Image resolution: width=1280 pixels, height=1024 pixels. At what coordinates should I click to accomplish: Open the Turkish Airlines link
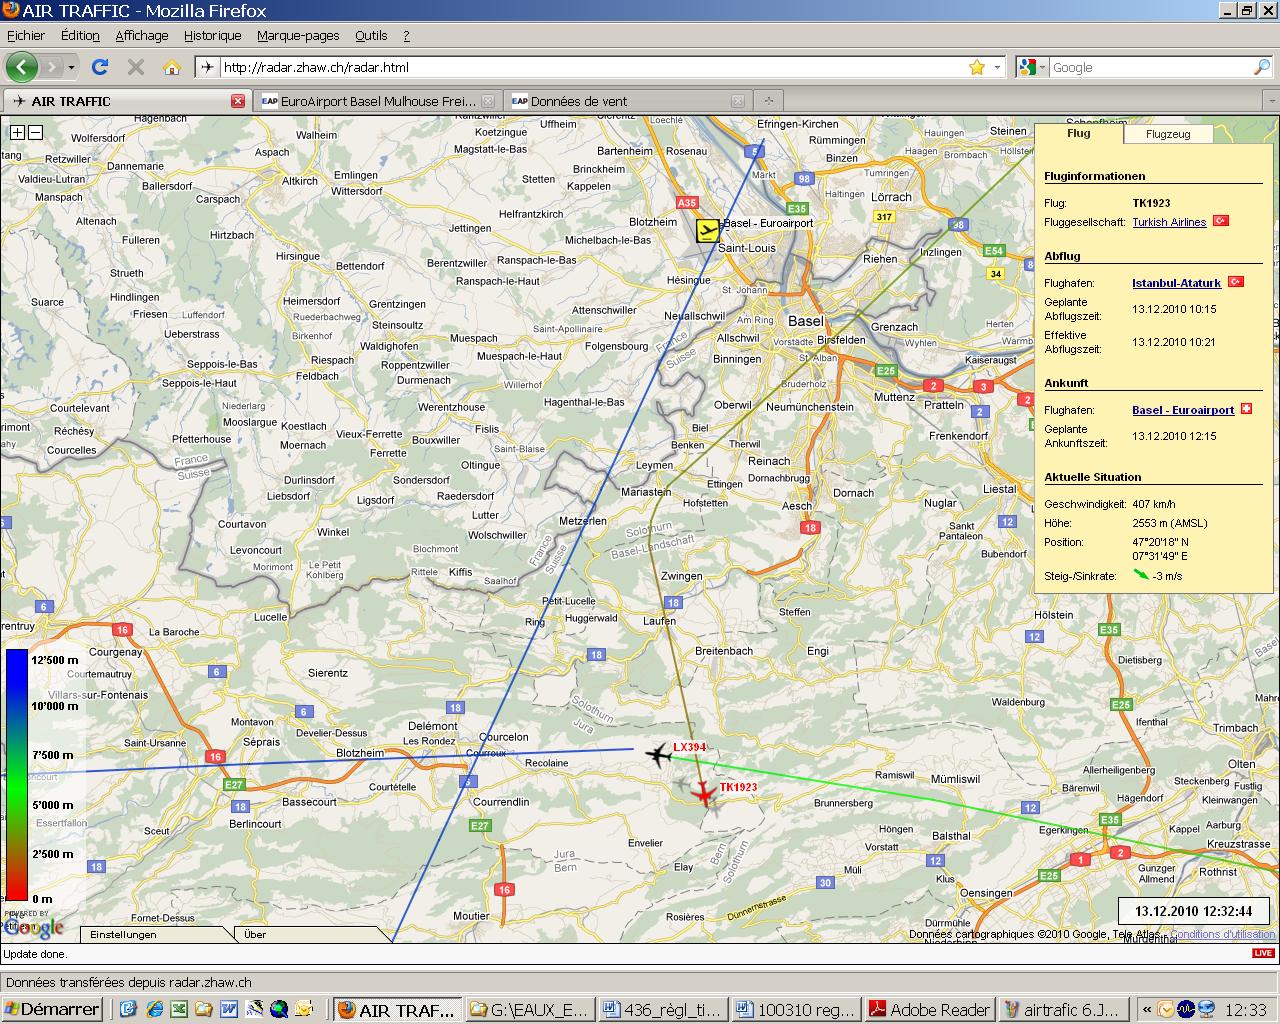1169,222
